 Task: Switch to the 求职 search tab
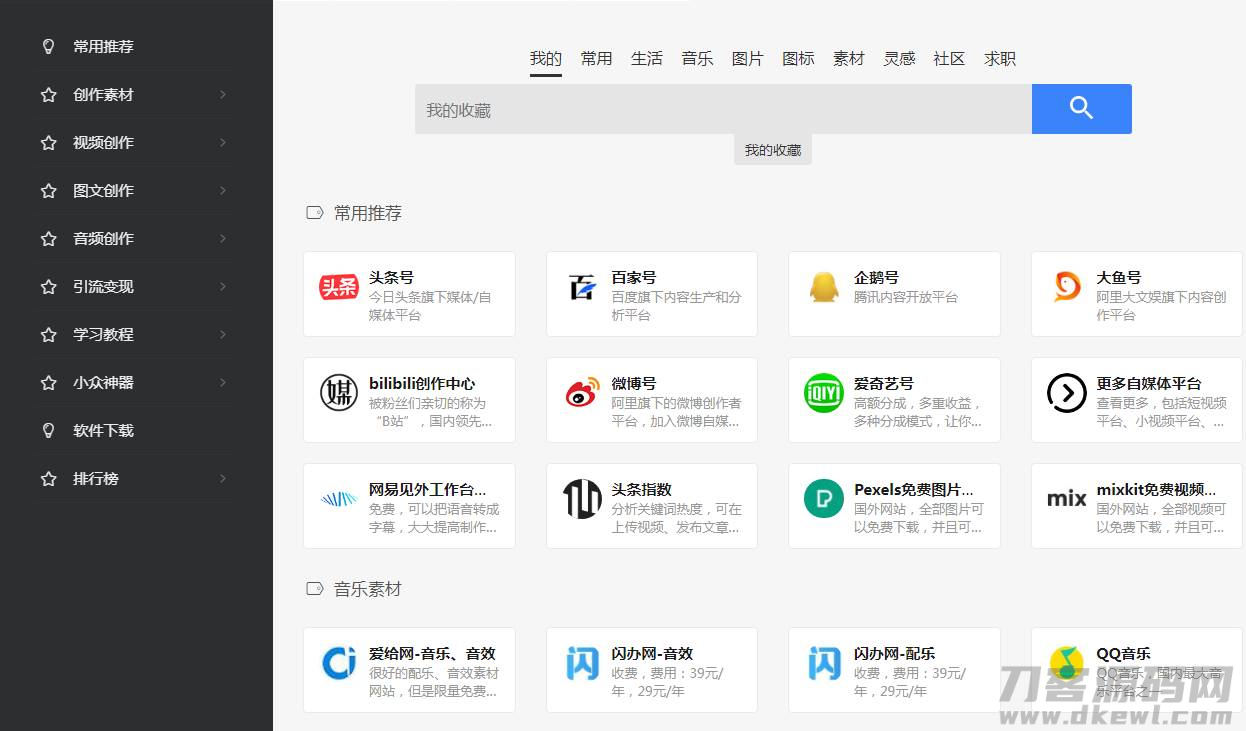(x=1000, y=59)
